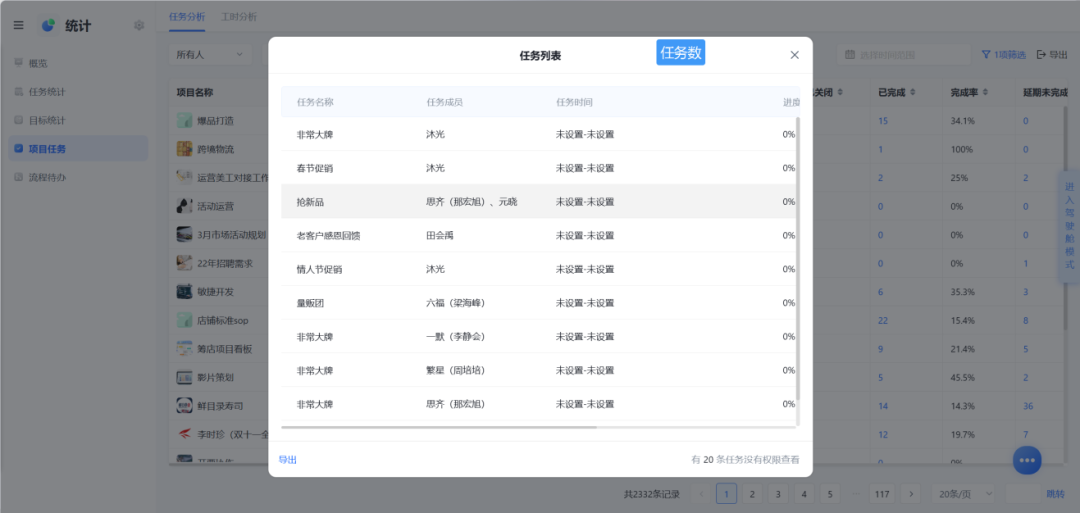Viewport: 1080px width, 513px height.
Task: Click the member 田会禹 cell
Action: coord(439,235)
